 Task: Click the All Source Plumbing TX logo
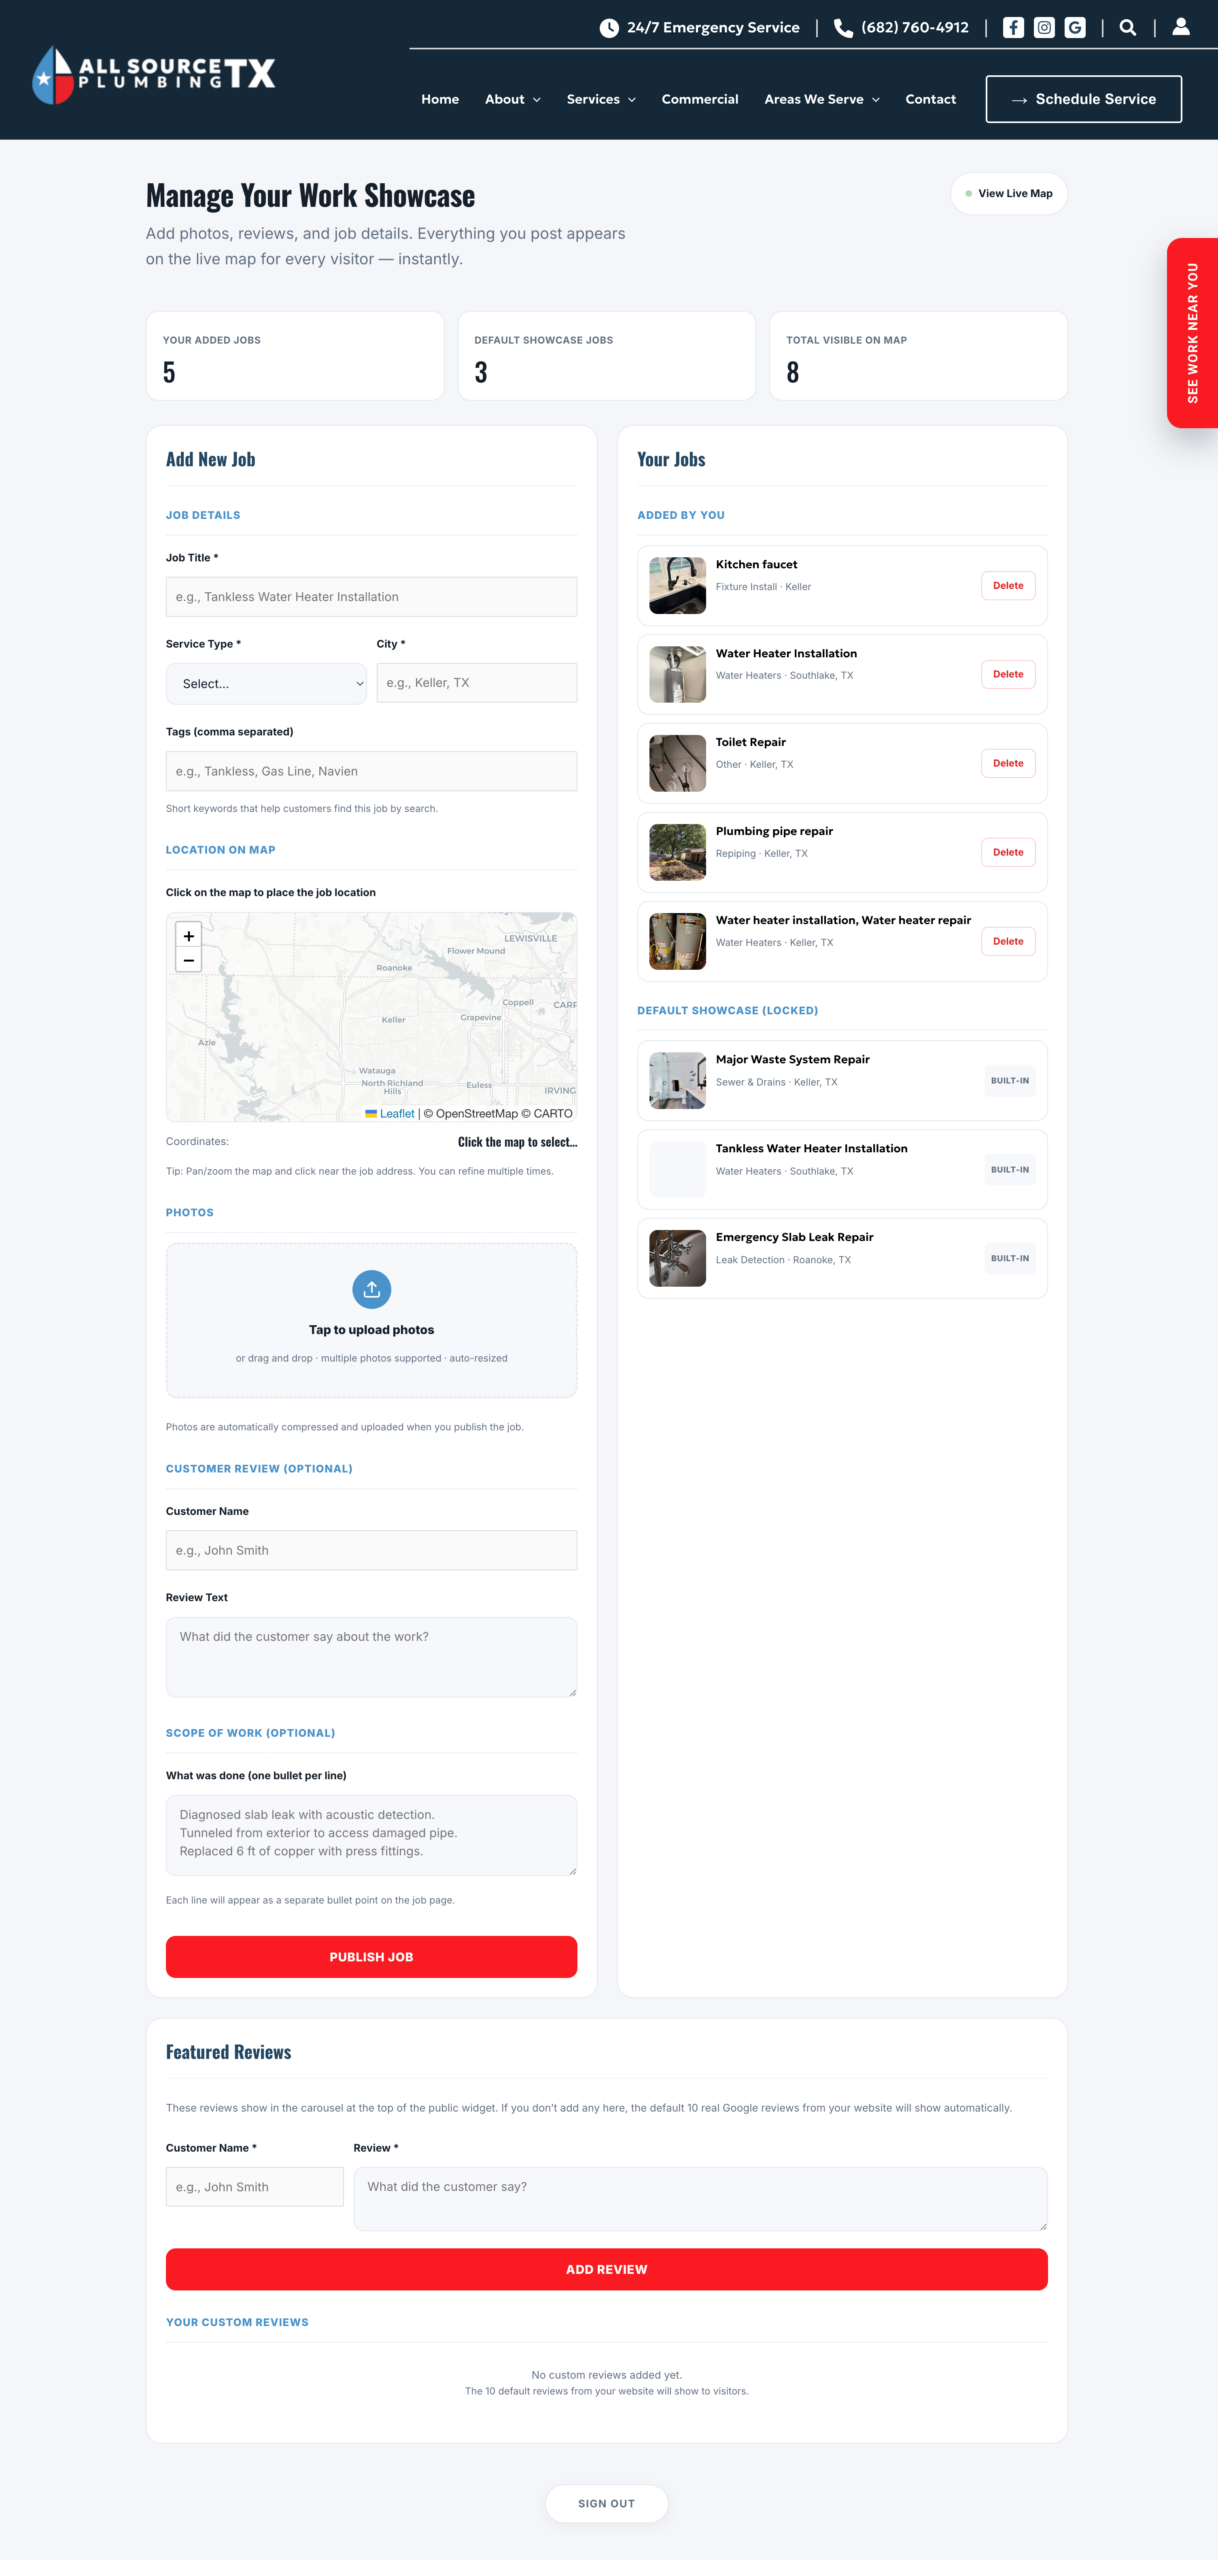pyautogui.click(x=153, y=74)
